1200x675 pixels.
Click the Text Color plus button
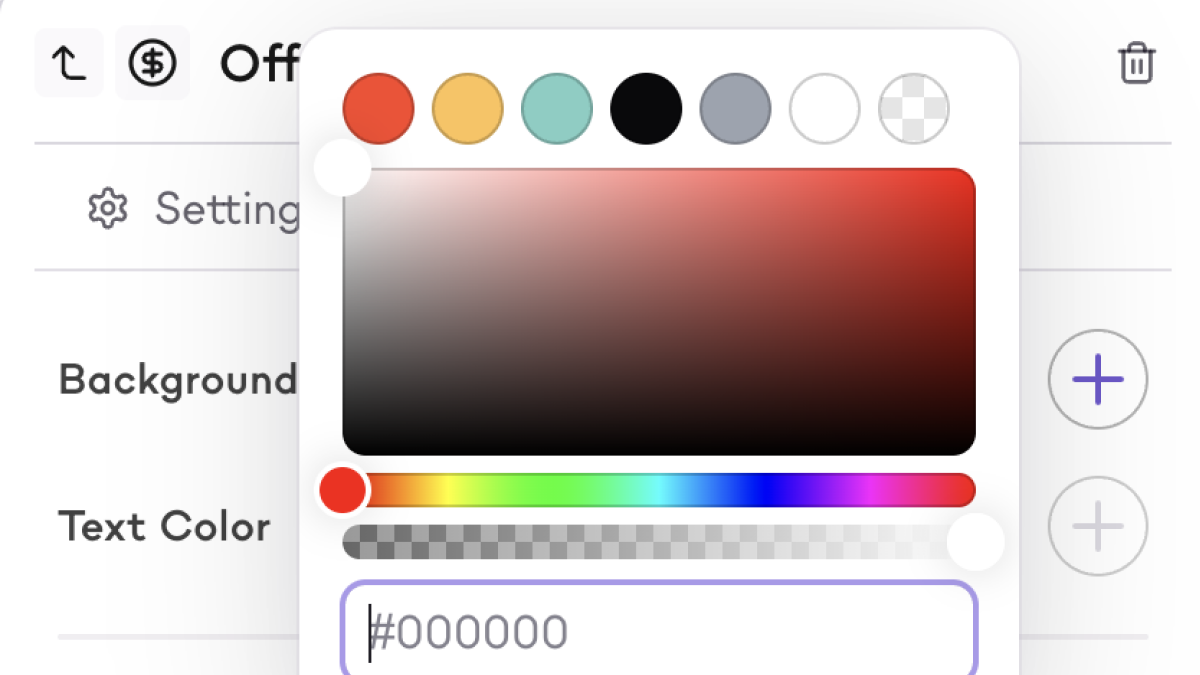click(x=1097, y=526)
